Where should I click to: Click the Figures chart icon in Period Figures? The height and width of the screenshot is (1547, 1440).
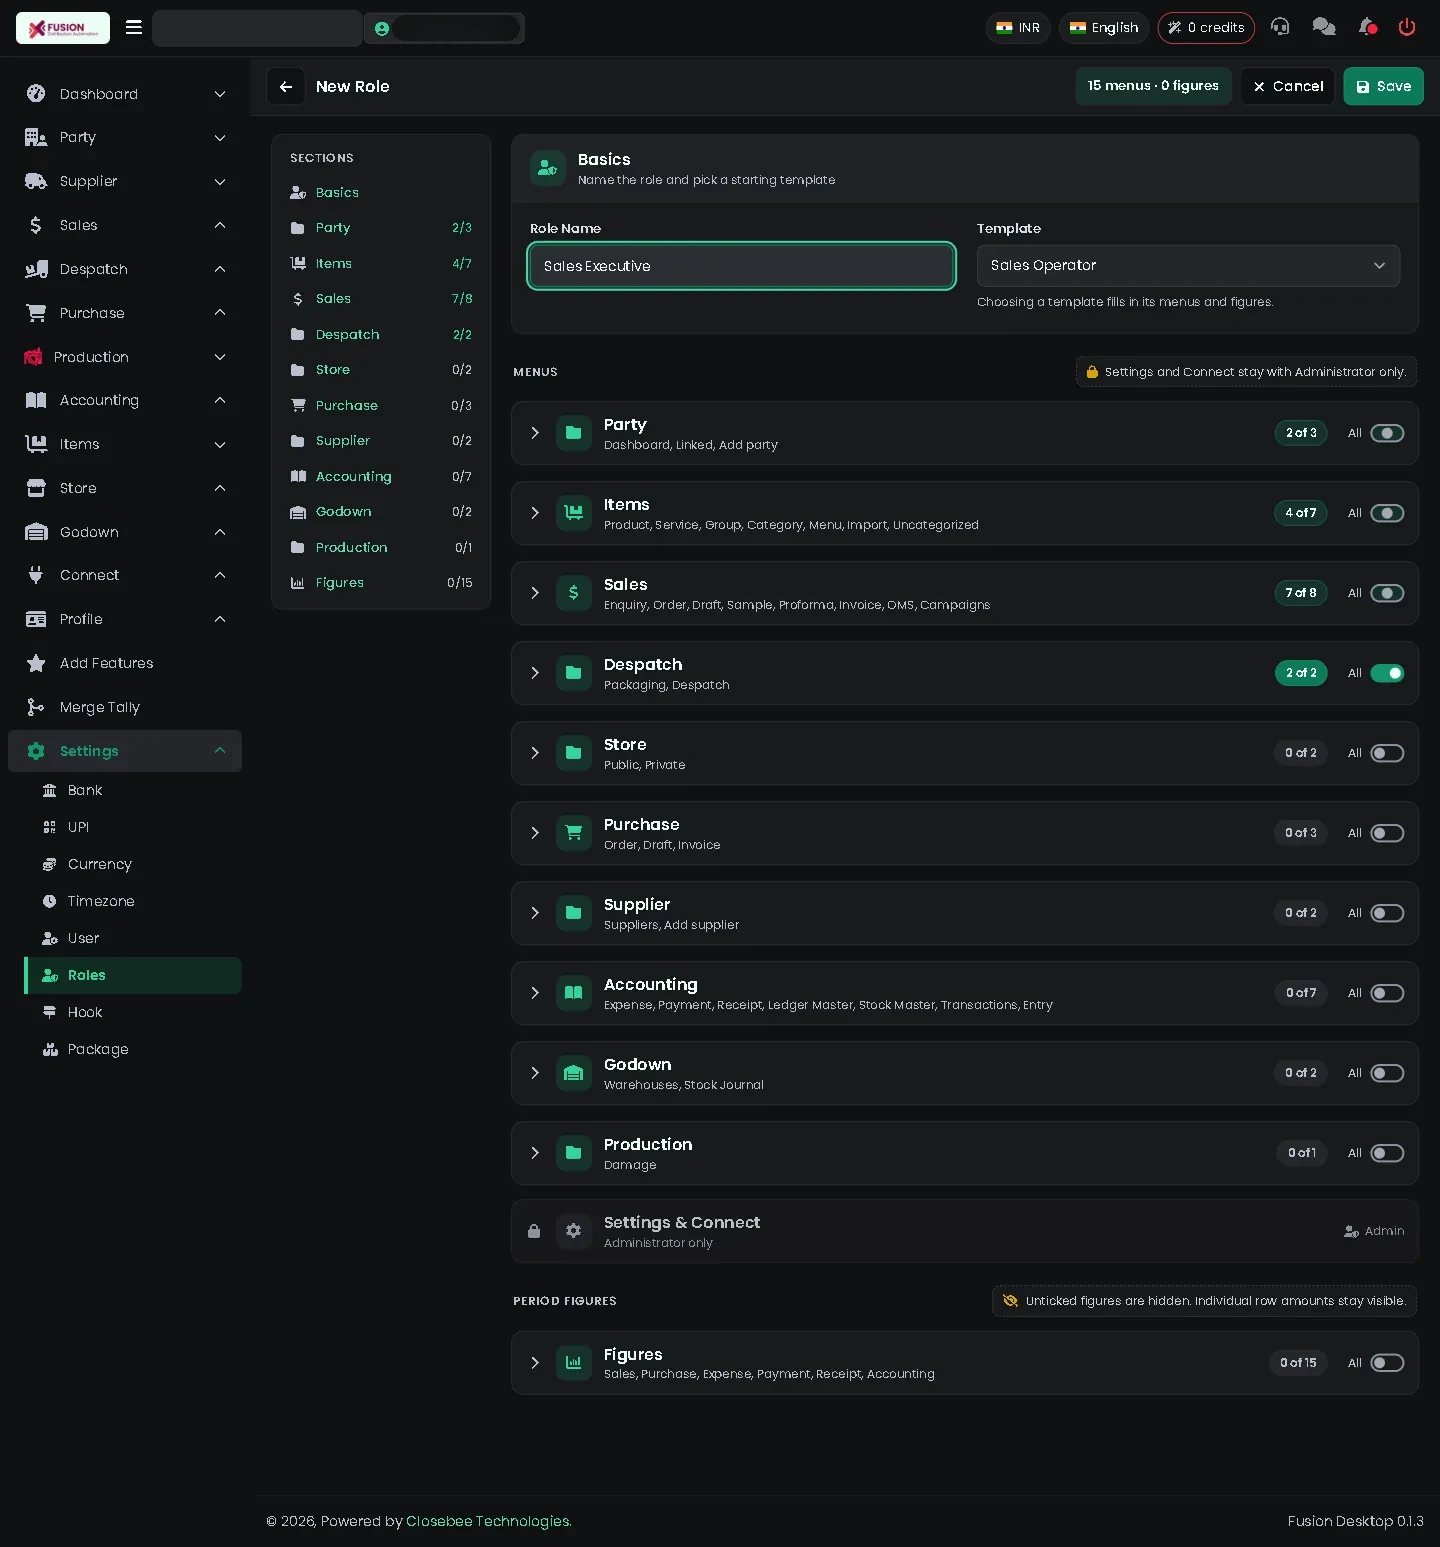(x=574, y=1363)
